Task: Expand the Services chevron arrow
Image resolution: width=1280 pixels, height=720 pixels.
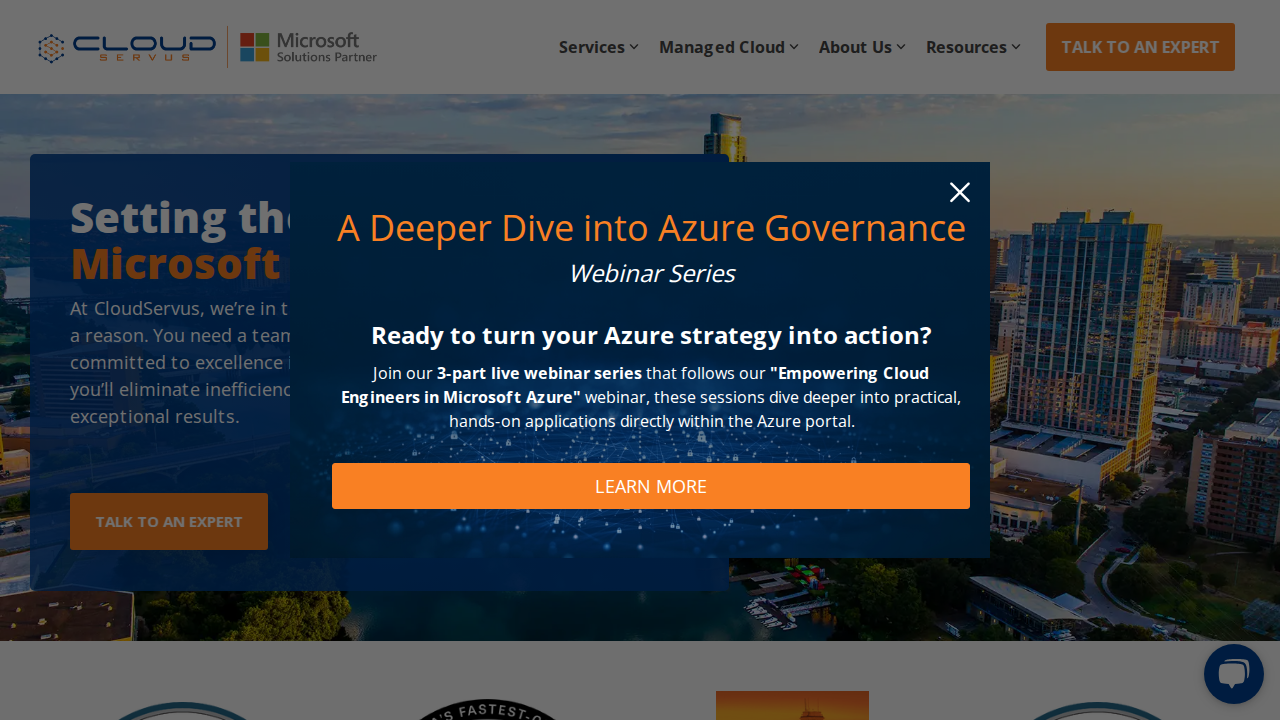Action: pyautogui.click(x=634, y=47)
